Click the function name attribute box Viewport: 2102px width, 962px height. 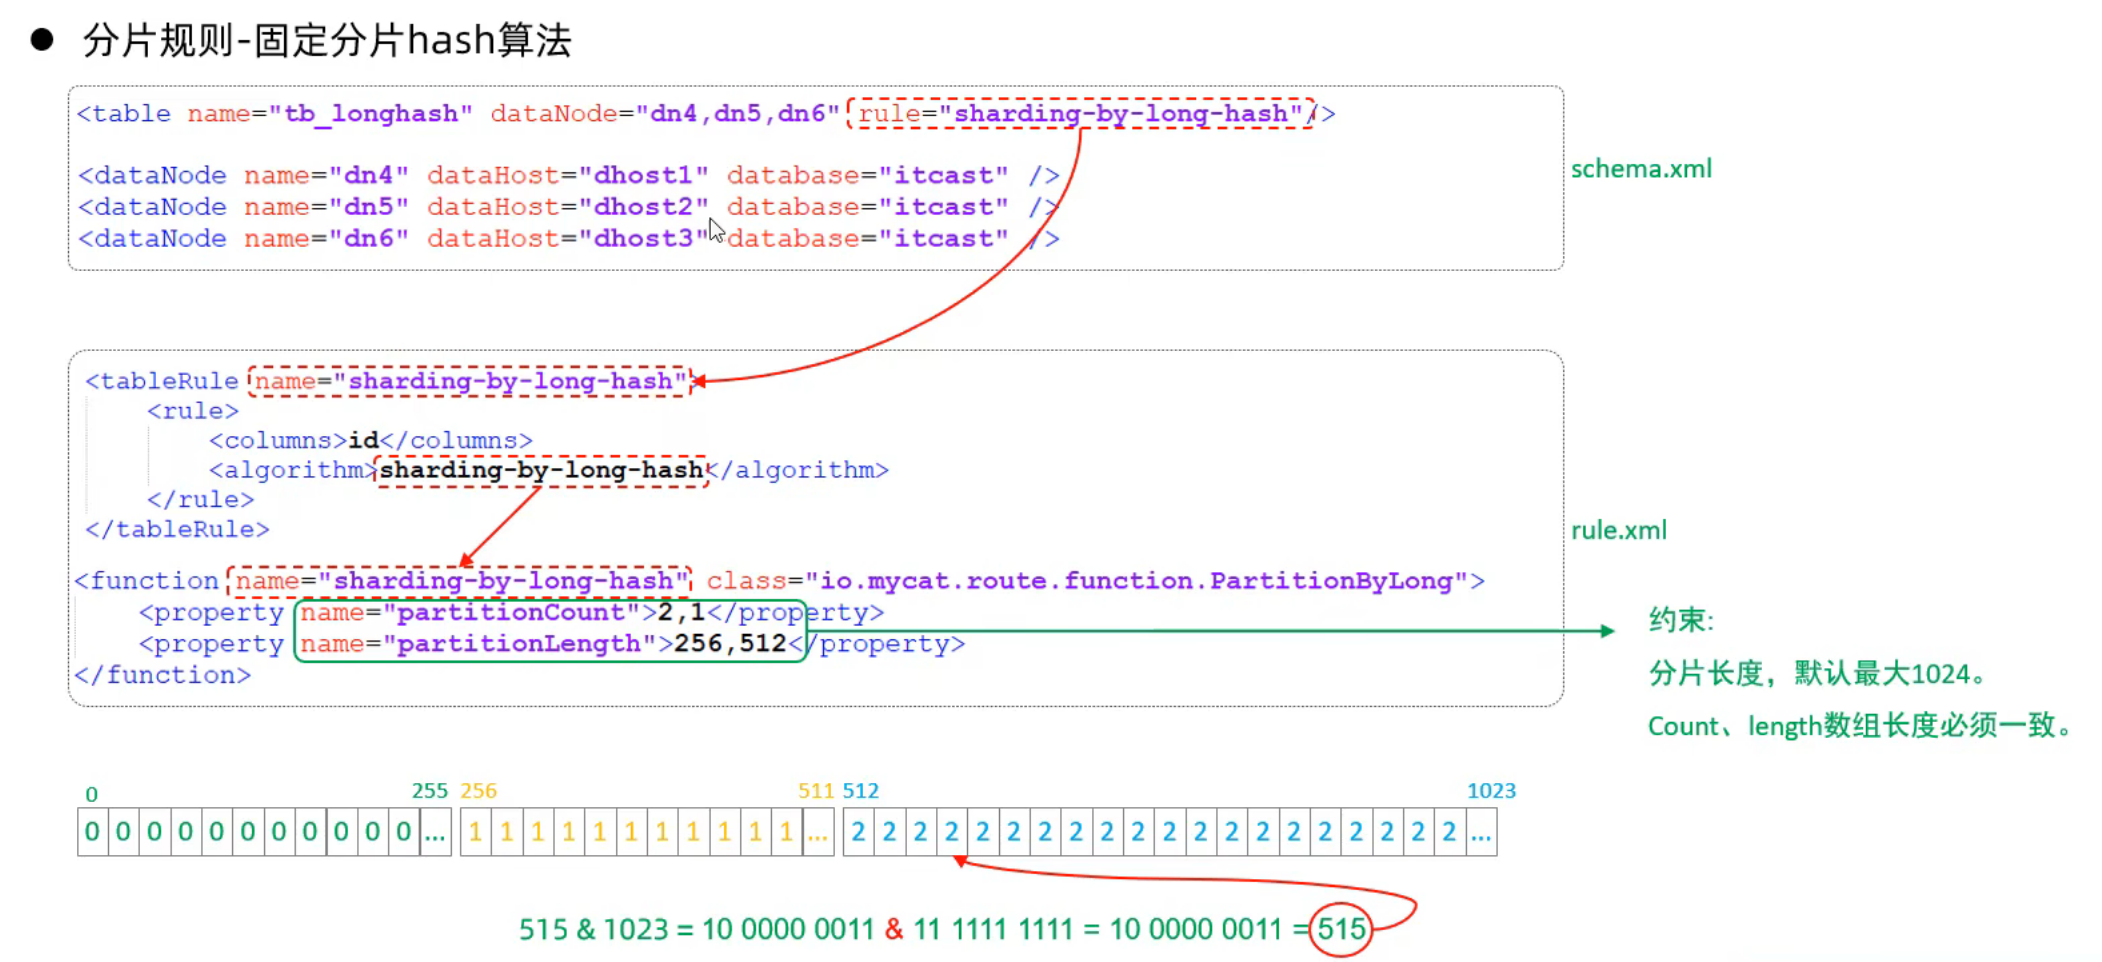coord(459,581)
